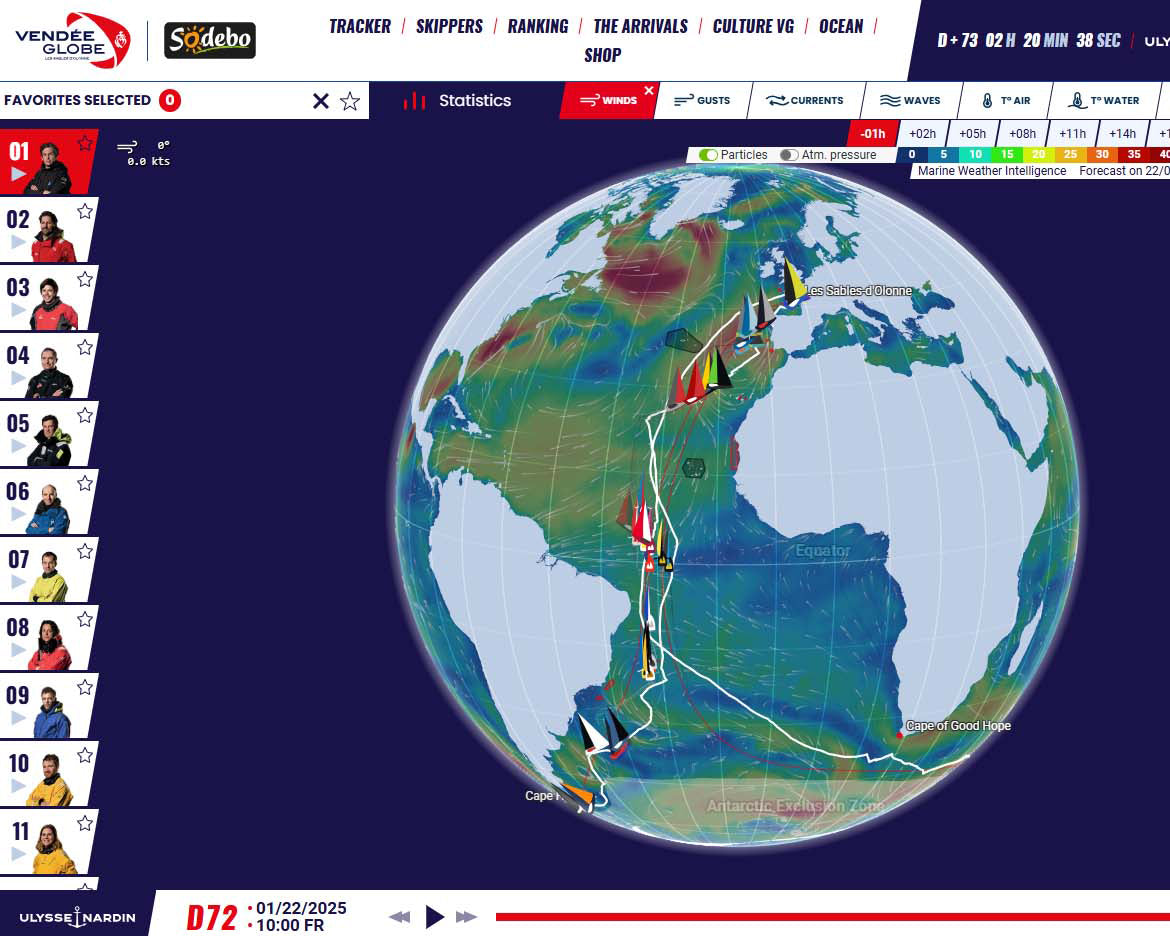Viewport: 1170px width, 936px height.
Task: Expand skipper 05 play arrow
Action: 18,446
